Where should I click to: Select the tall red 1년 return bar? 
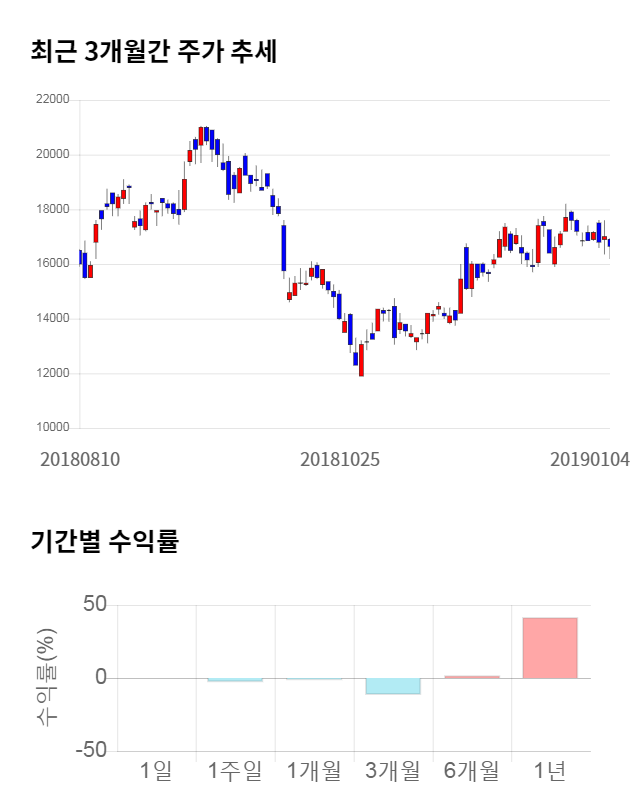[550, 648]
